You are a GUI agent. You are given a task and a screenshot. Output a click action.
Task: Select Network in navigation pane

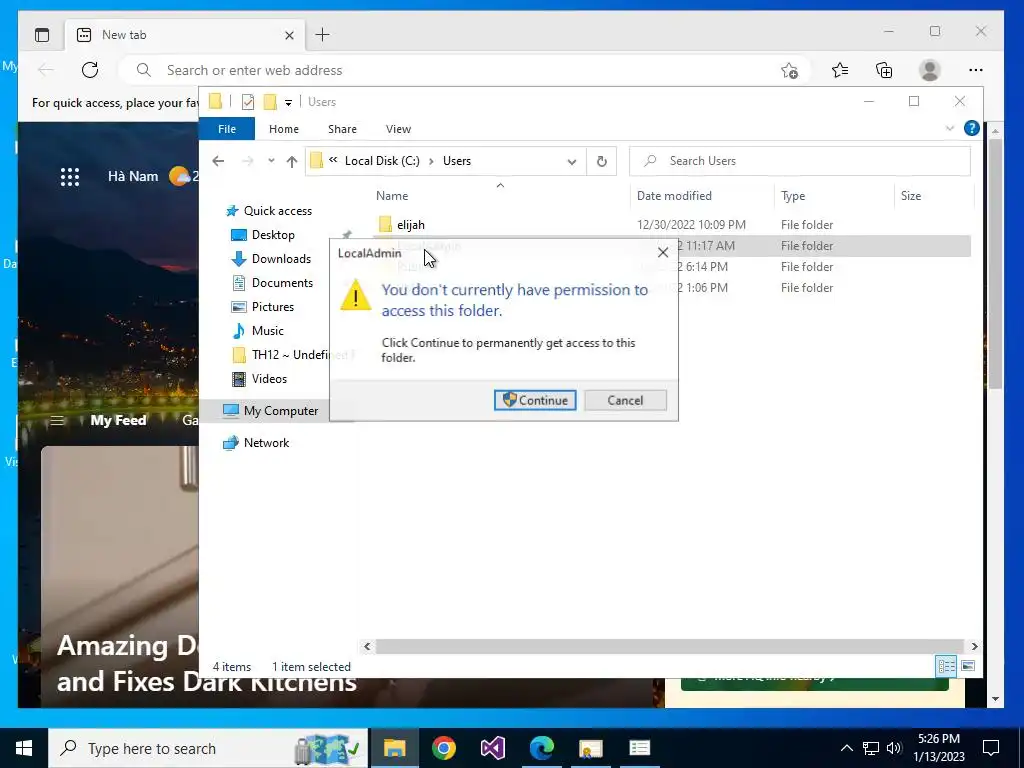266,443
